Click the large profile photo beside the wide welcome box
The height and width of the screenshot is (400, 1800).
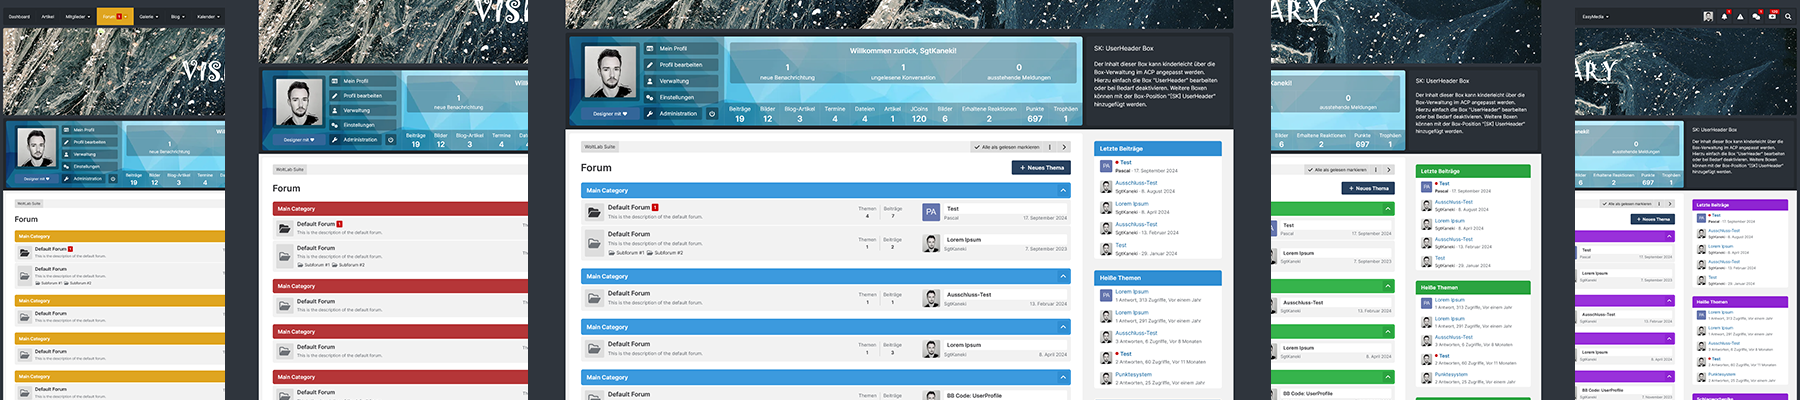point(608,74)
